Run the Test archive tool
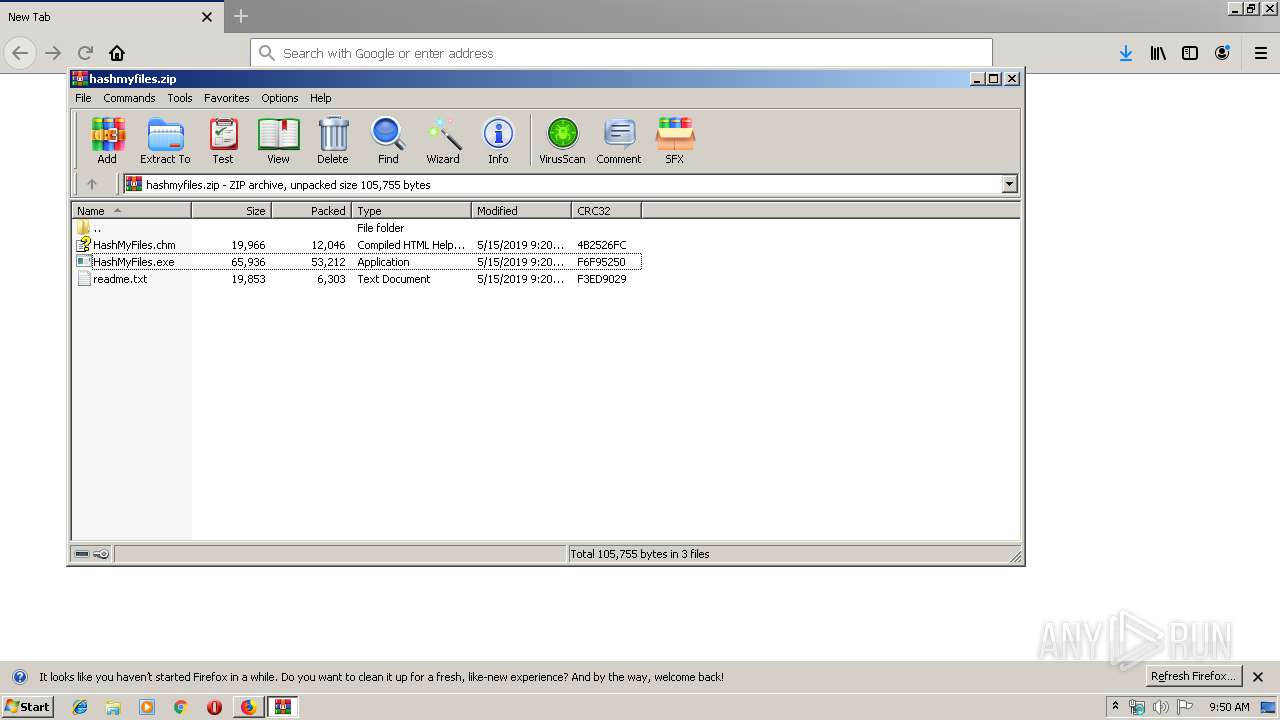This screenshot has width=1280, height=720. 223,140
